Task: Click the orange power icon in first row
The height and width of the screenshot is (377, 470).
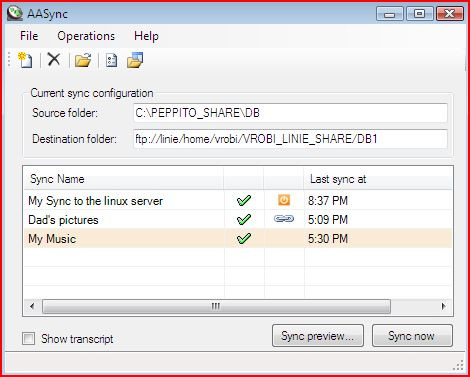Action: point(284,200)
